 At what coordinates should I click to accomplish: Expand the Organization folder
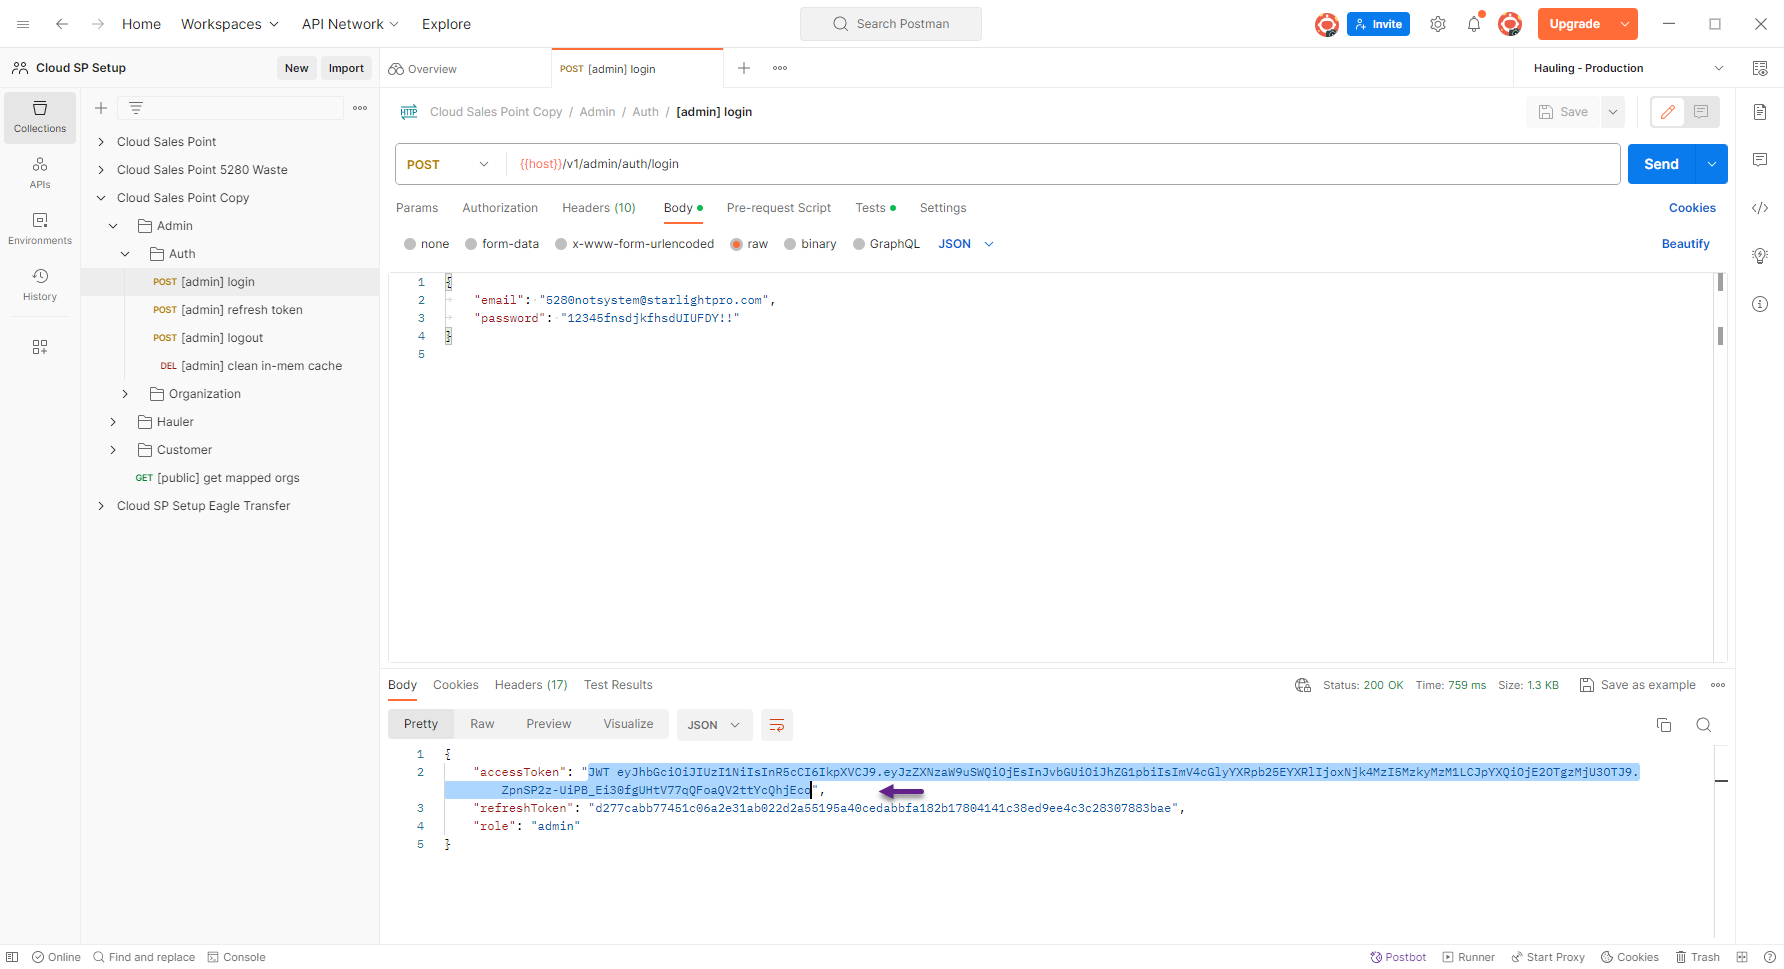[x=125, y=394]
